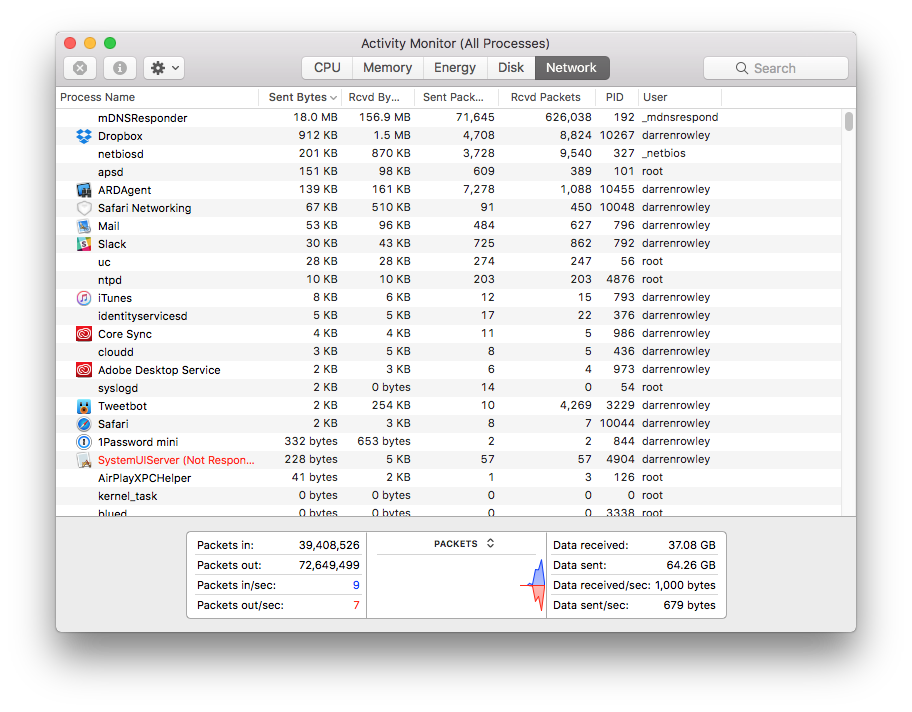The width and height of the screenshot is (912, 712).
Task: Click the Adobe Desktop Service icon
Action: click(x=84, y=370)
